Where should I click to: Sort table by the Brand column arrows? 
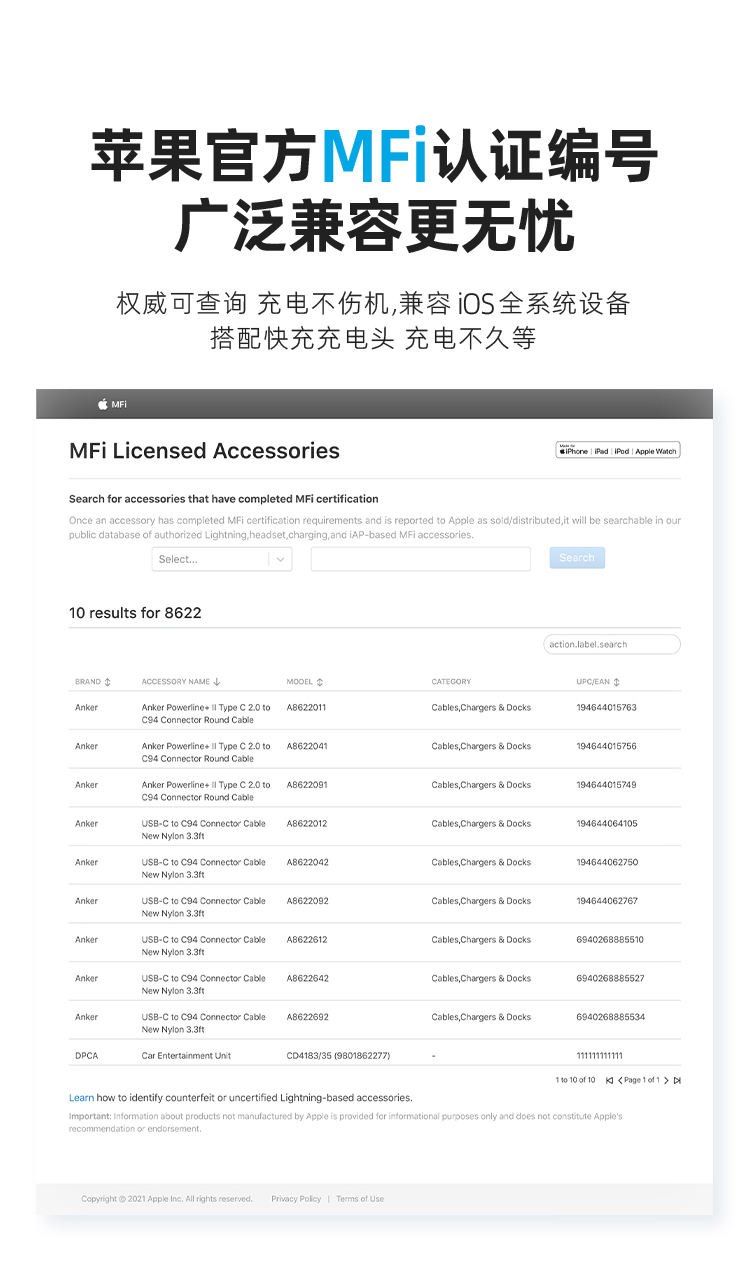pos(107,682)
